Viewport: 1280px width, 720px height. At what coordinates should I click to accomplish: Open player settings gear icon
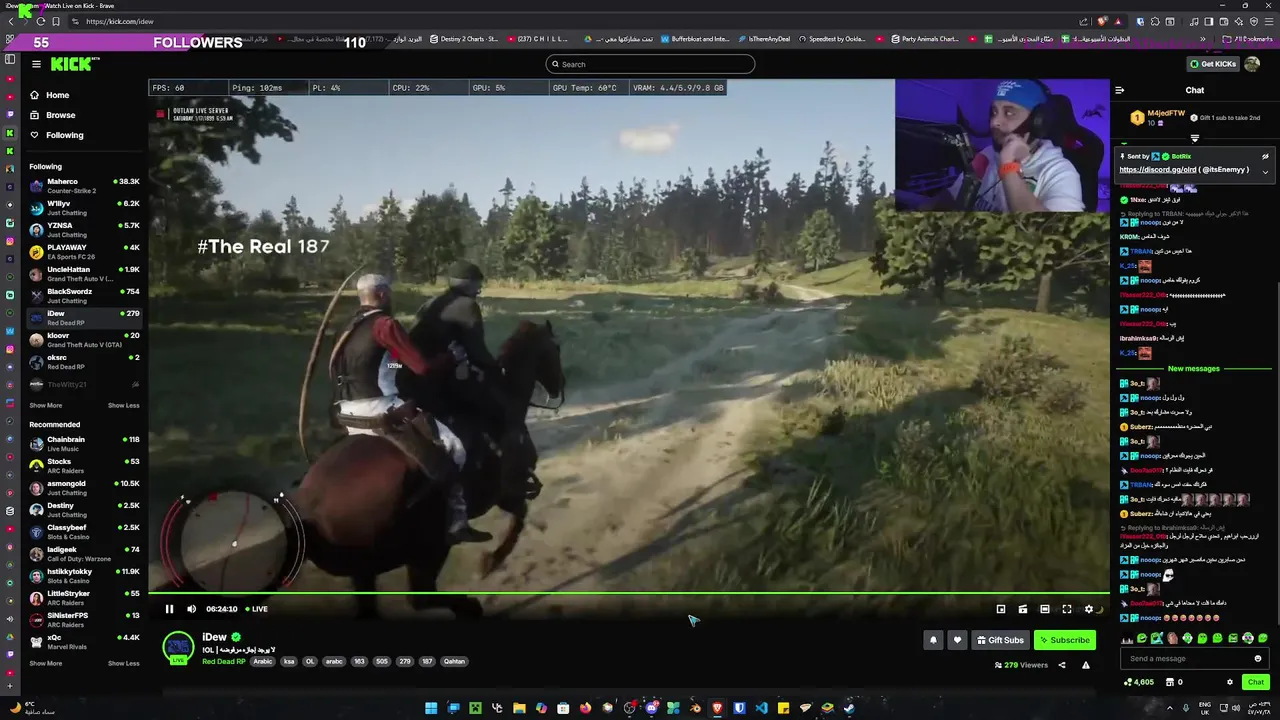[1089, 609]
